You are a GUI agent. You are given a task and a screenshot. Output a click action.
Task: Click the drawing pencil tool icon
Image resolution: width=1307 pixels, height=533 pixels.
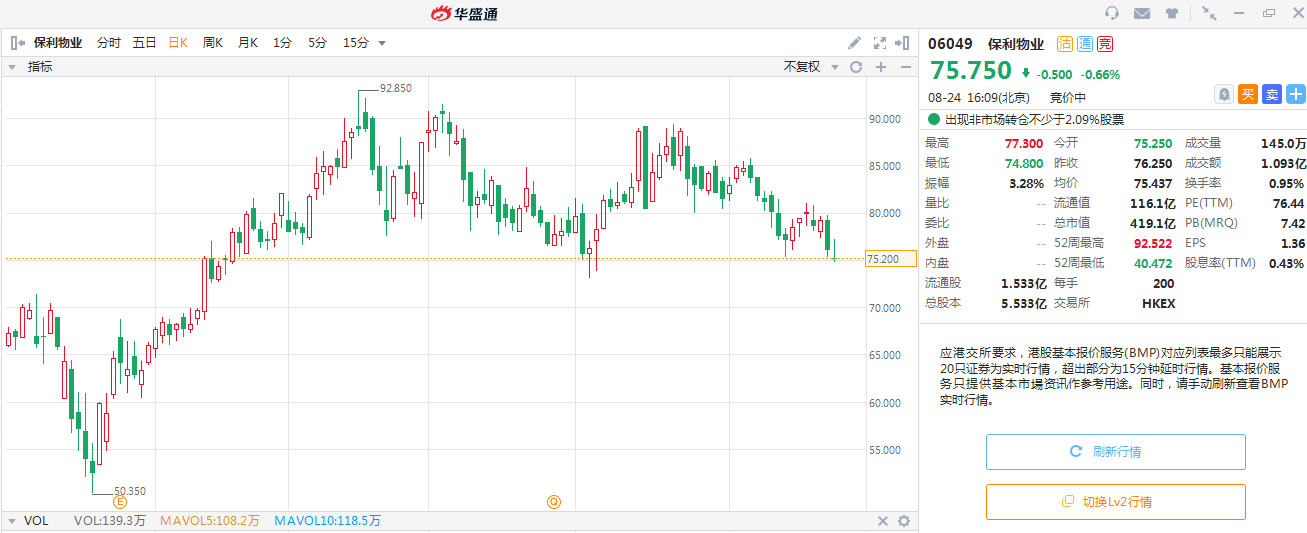pyautogui.click(x=854, y=43)
